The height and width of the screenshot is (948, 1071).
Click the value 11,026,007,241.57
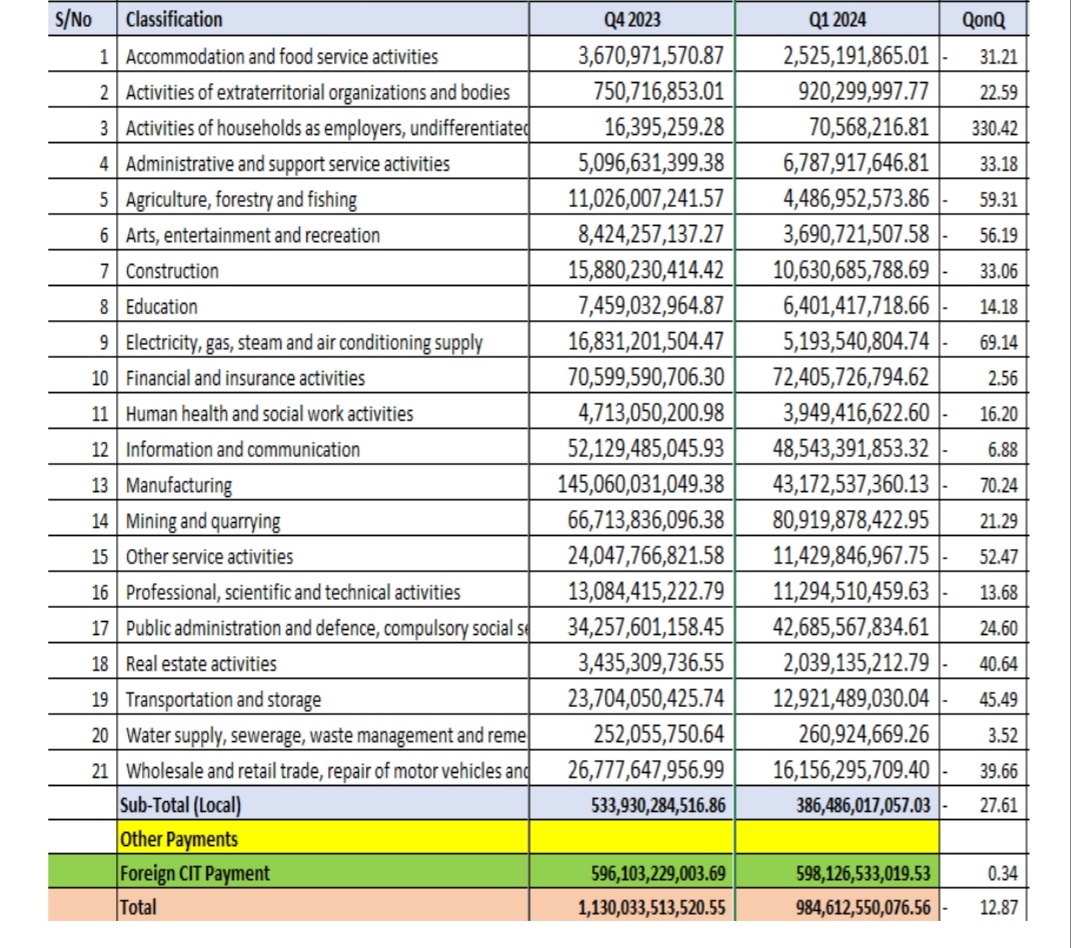click(x=645, y=199)
